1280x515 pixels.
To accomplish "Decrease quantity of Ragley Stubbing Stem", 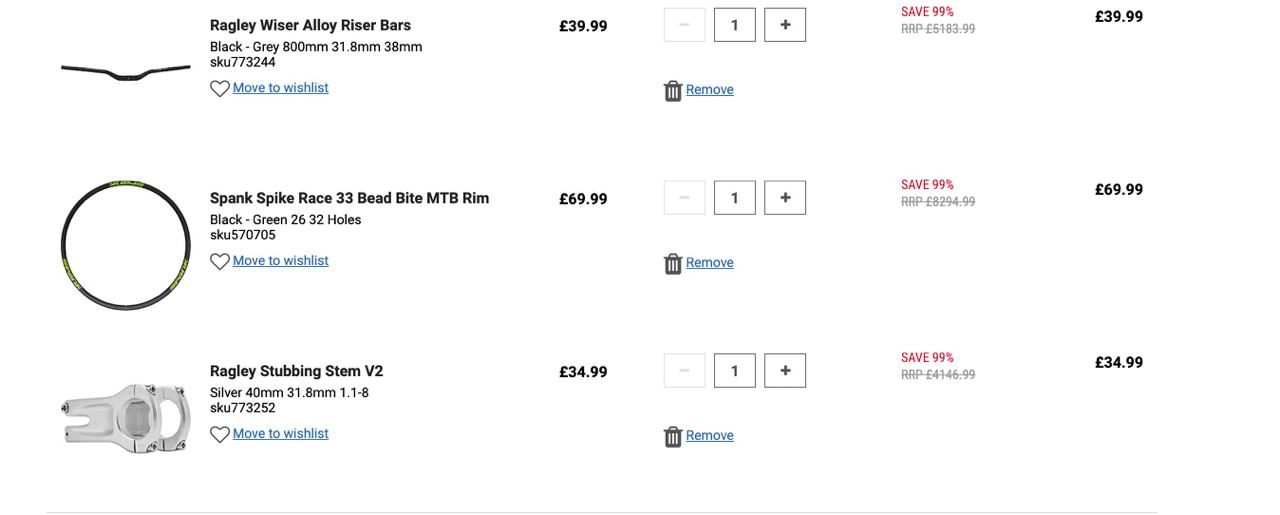I will [x=684, y=371].
